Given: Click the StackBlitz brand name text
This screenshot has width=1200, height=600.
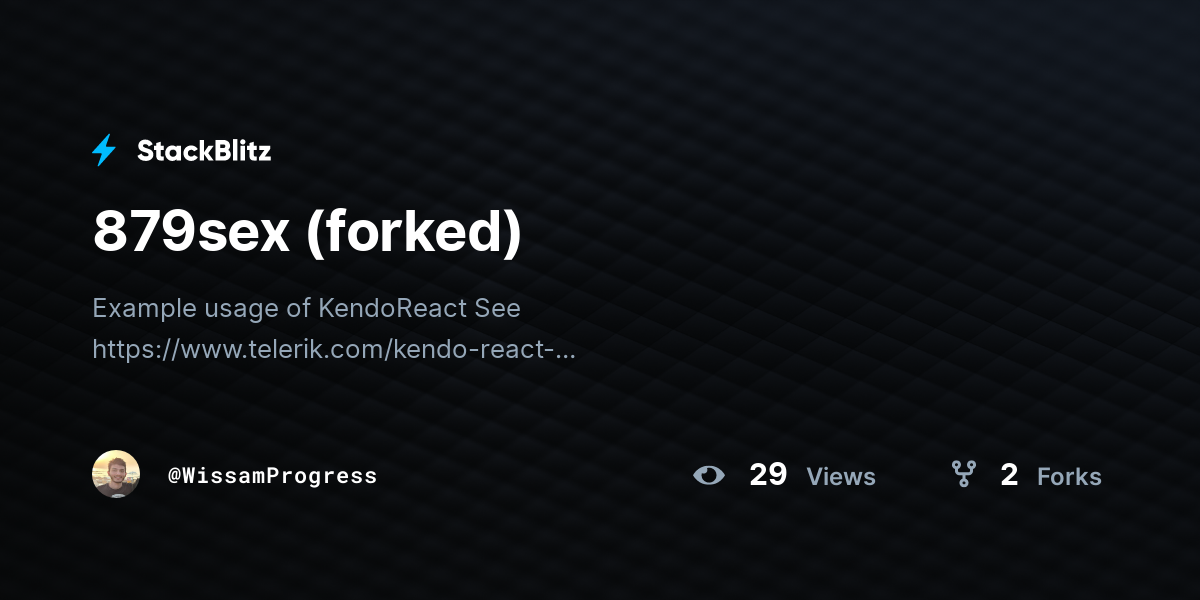Looking at the screenshot, I should point(204,151).
